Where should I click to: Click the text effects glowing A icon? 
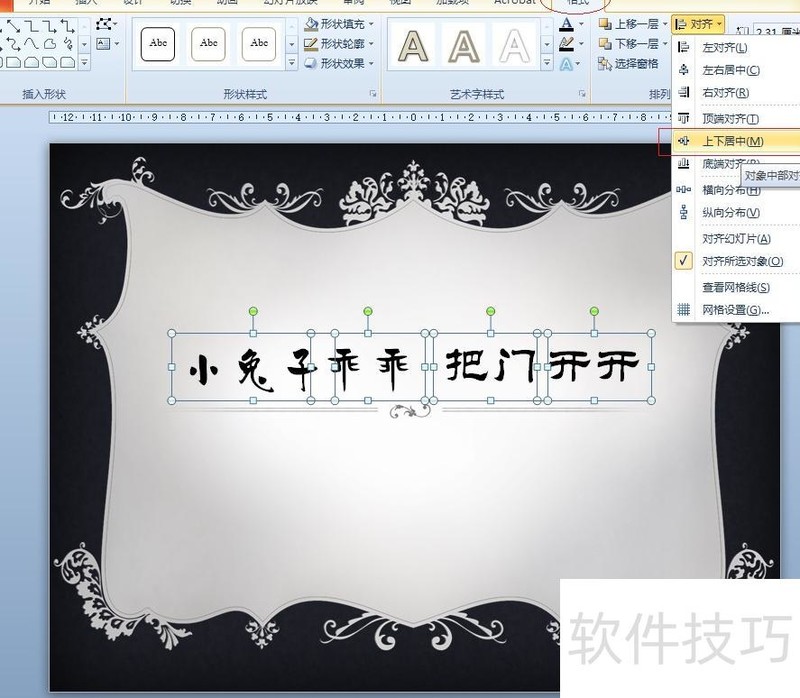point(566,64)
